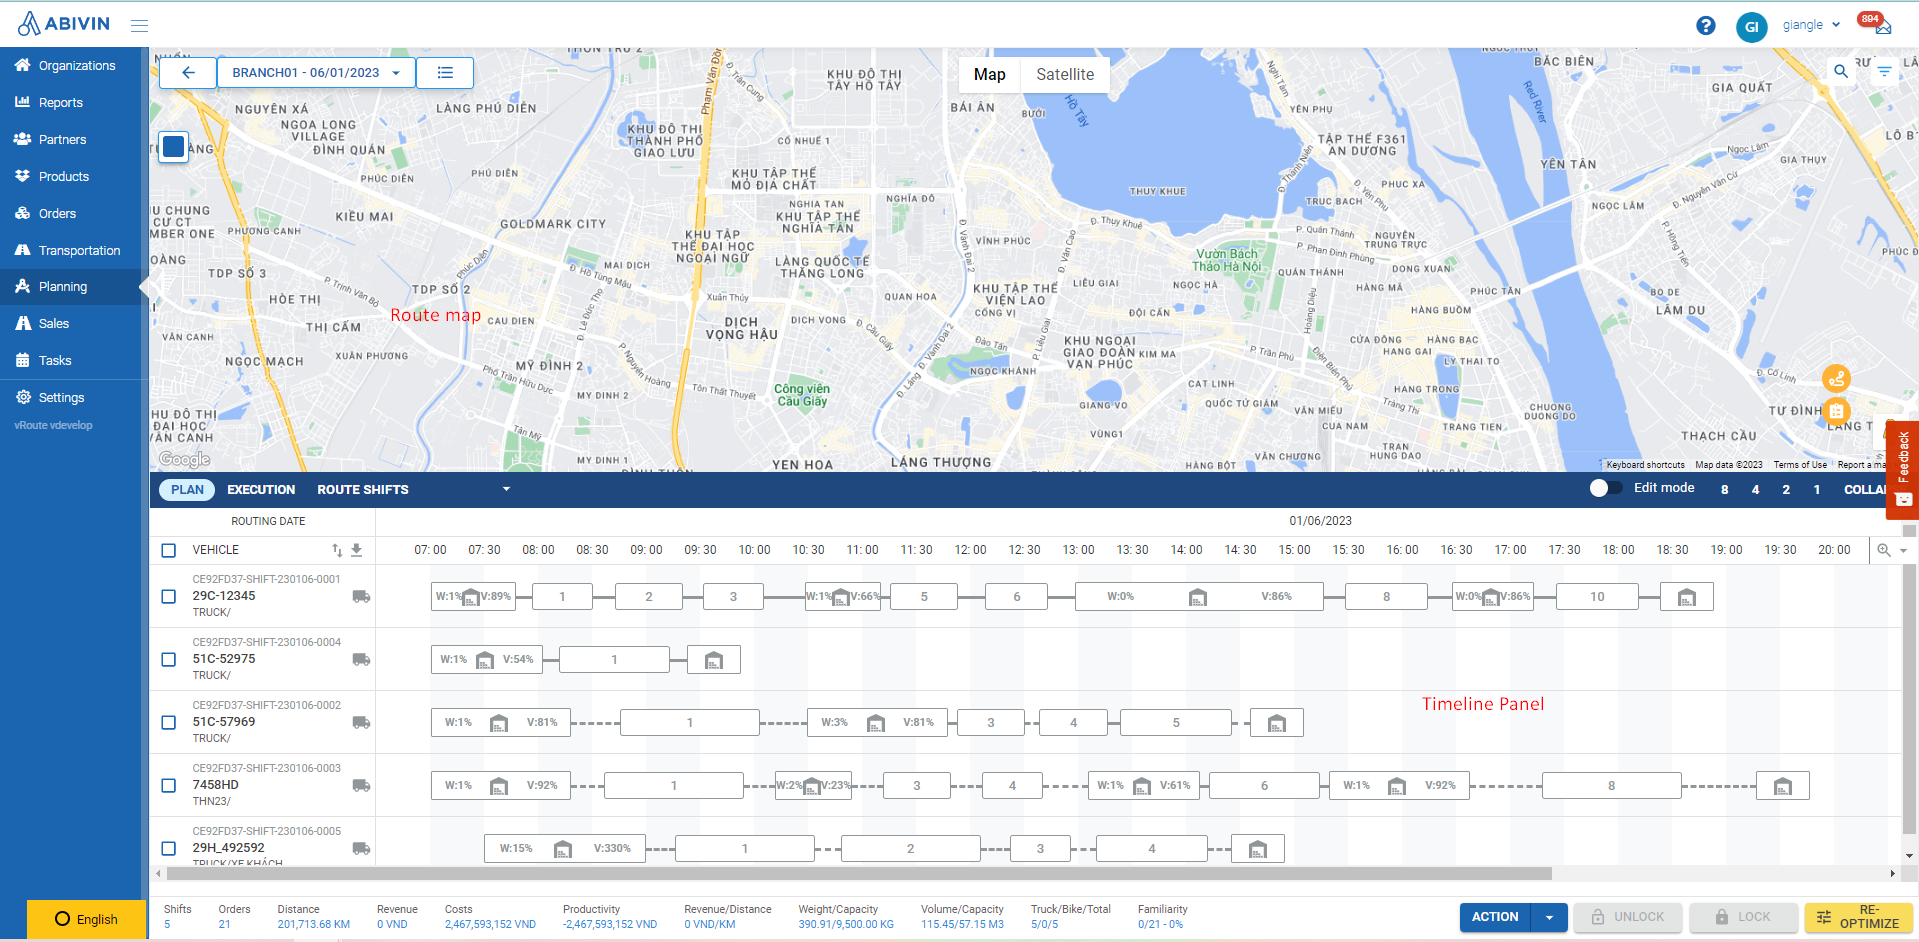Open the timeline zoom dropdown arrow
This screenshot has height=942, width=1919.
(x=1903, y=551)
